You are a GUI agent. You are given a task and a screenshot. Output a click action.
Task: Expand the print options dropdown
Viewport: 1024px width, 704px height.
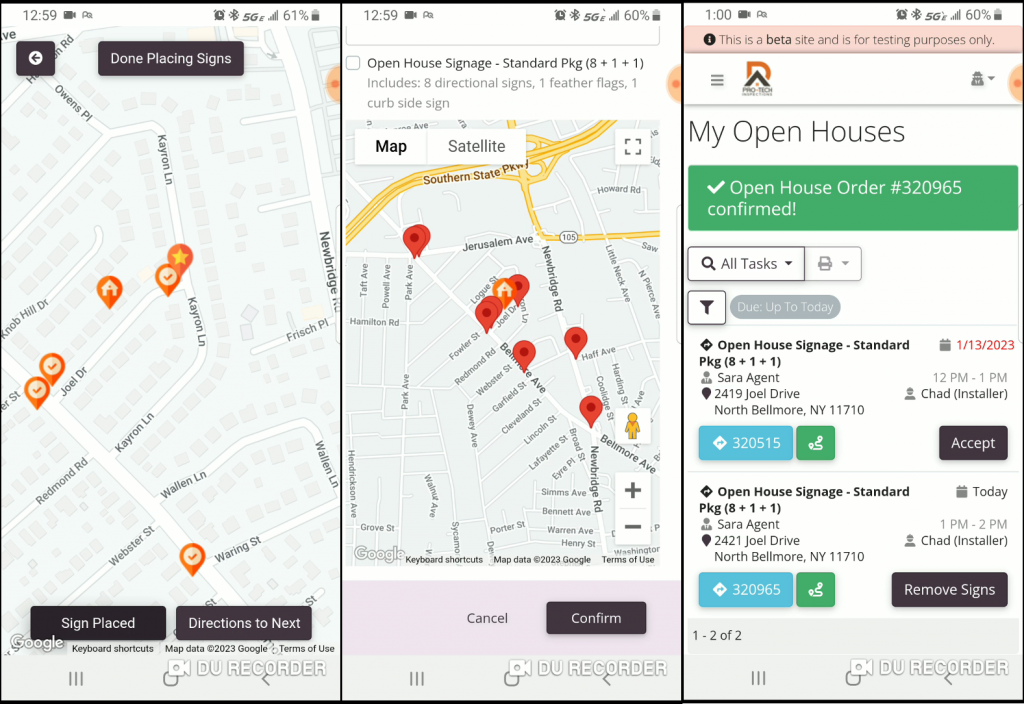[833, 264]
